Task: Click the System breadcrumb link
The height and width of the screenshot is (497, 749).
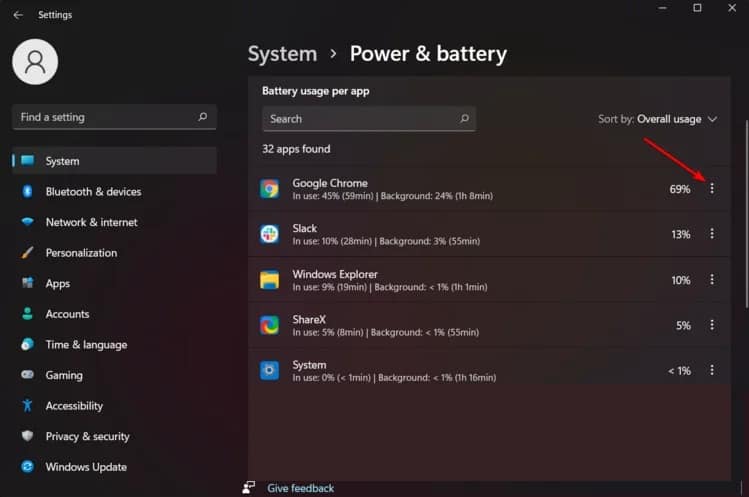Action: 282,54
